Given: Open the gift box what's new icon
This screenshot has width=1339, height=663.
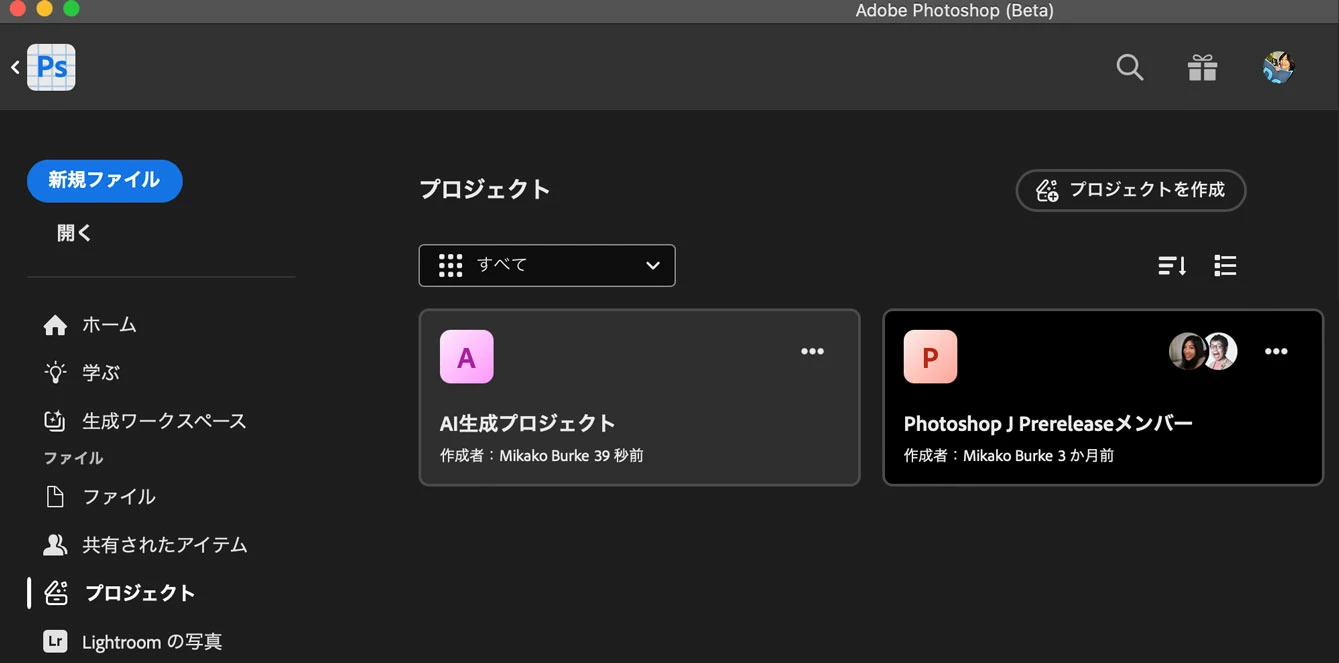Looking at the screenshot, I should [1202, 68].
